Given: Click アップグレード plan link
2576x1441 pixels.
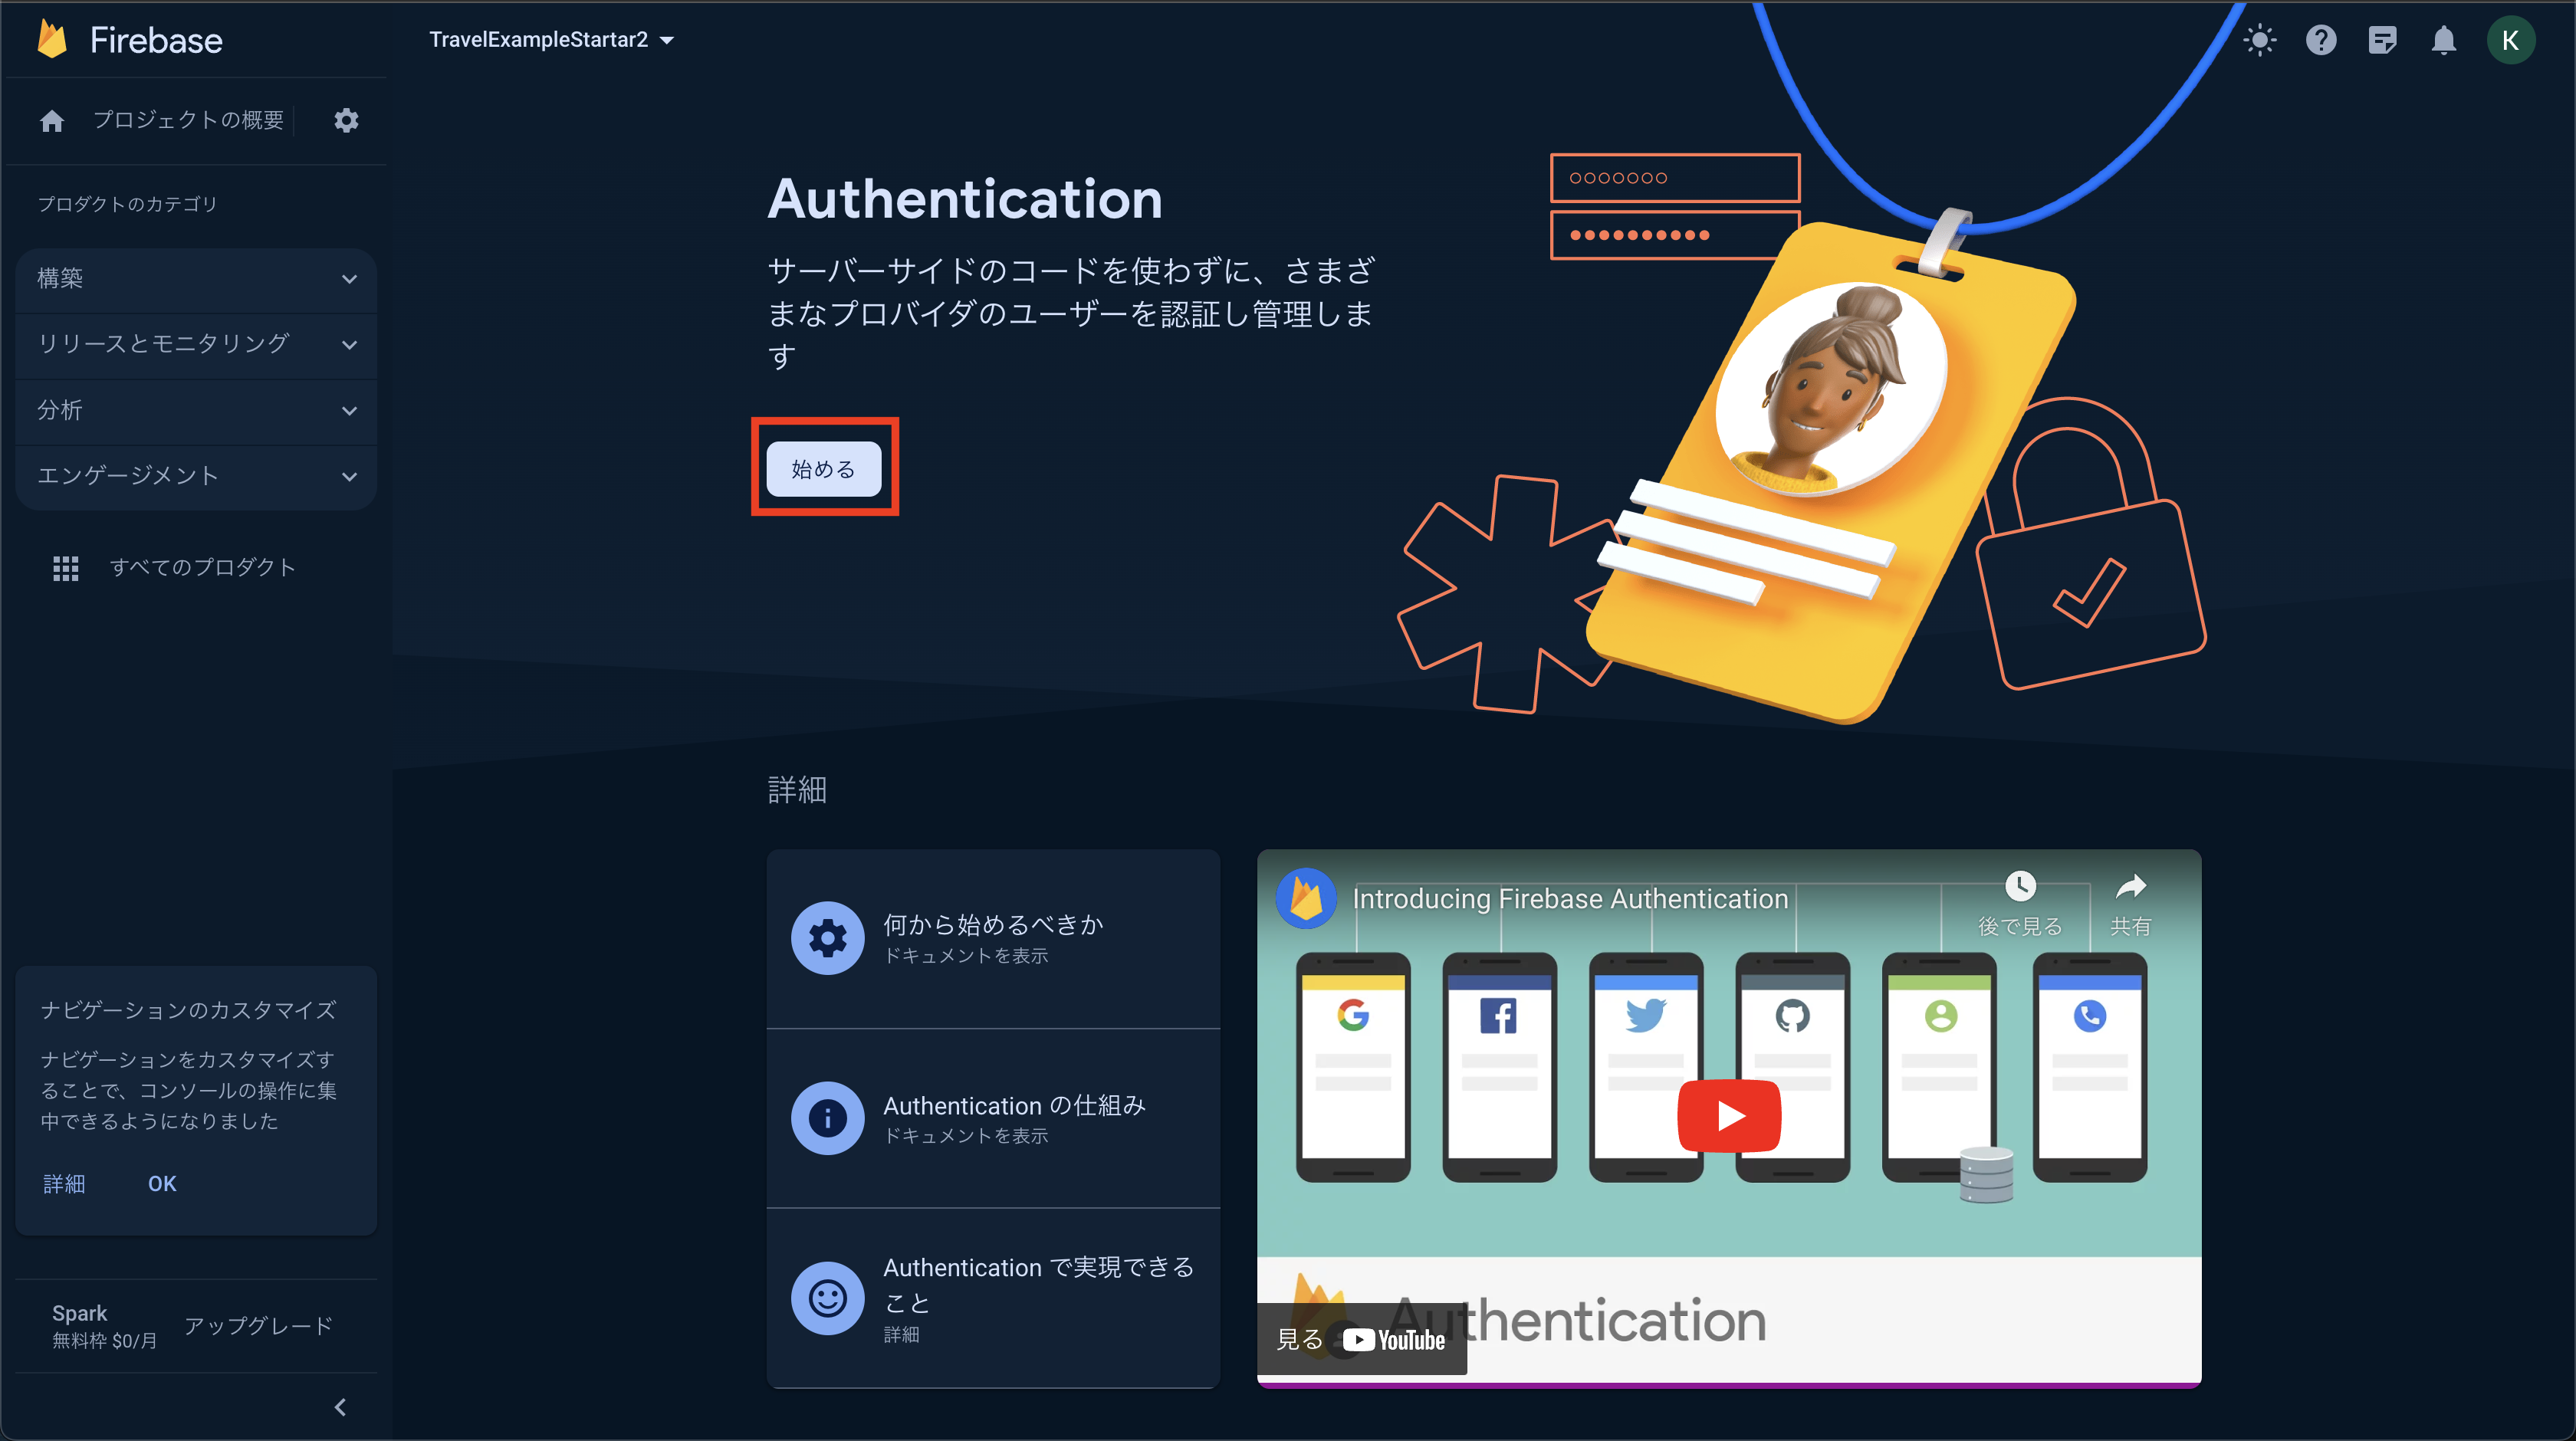Looking at the screenshot, I should (258, 1326).
